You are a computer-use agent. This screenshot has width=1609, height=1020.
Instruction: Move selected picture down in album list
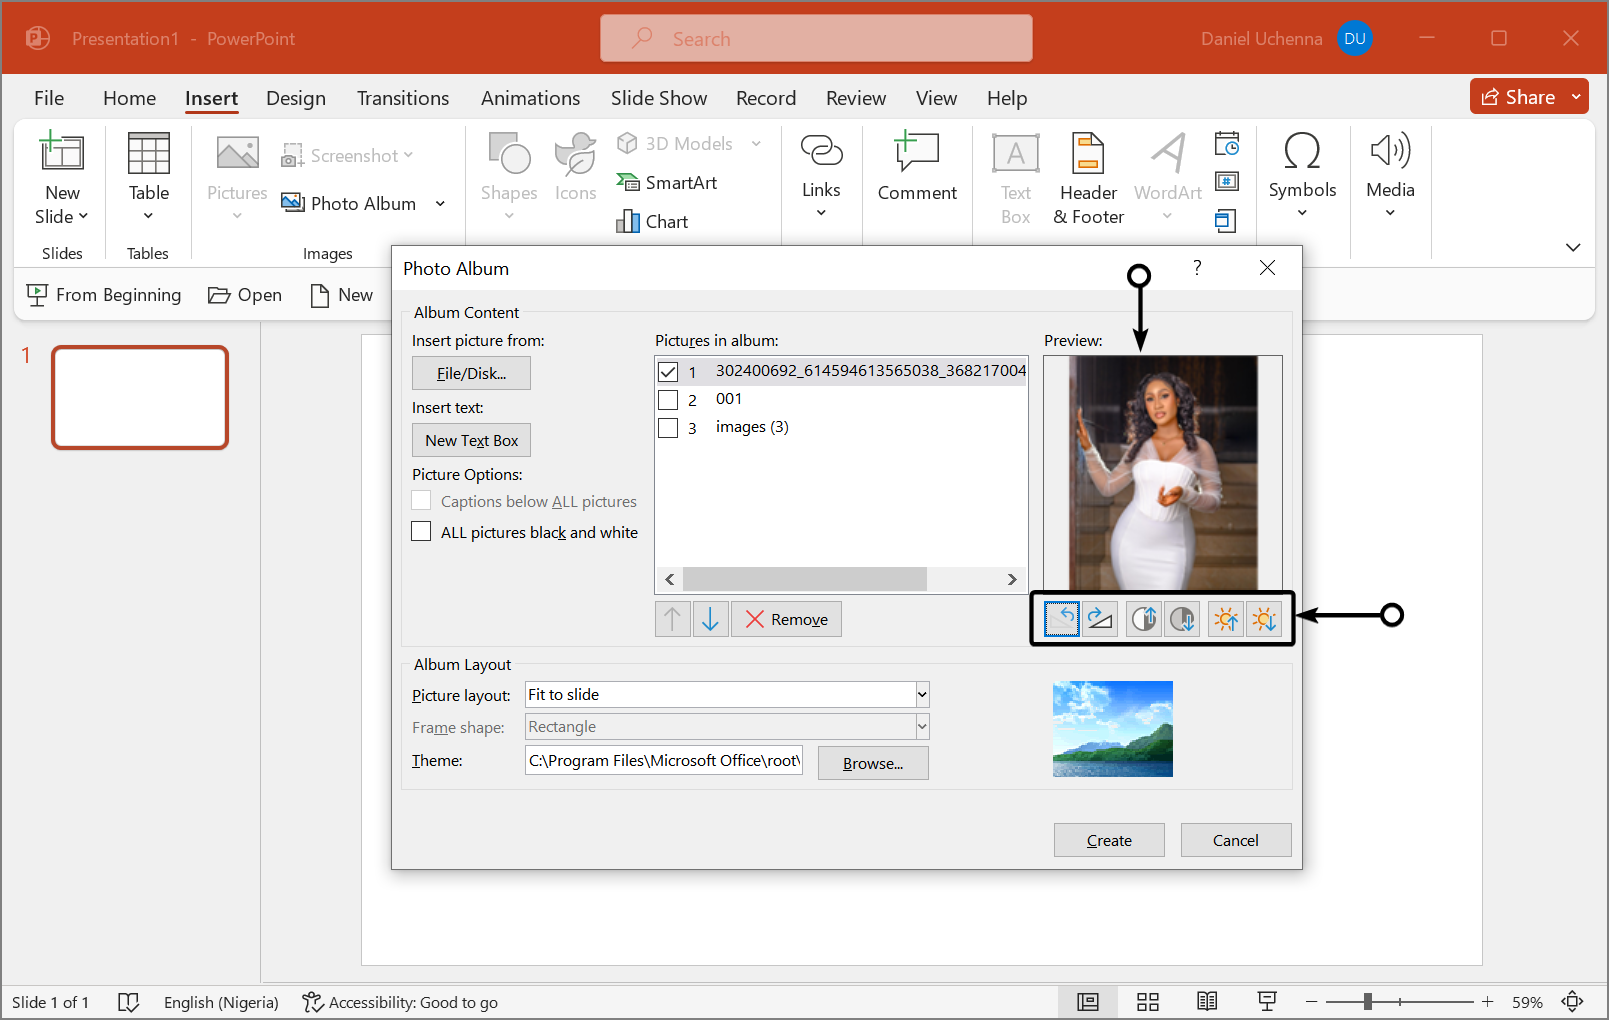tap(710, 619)
